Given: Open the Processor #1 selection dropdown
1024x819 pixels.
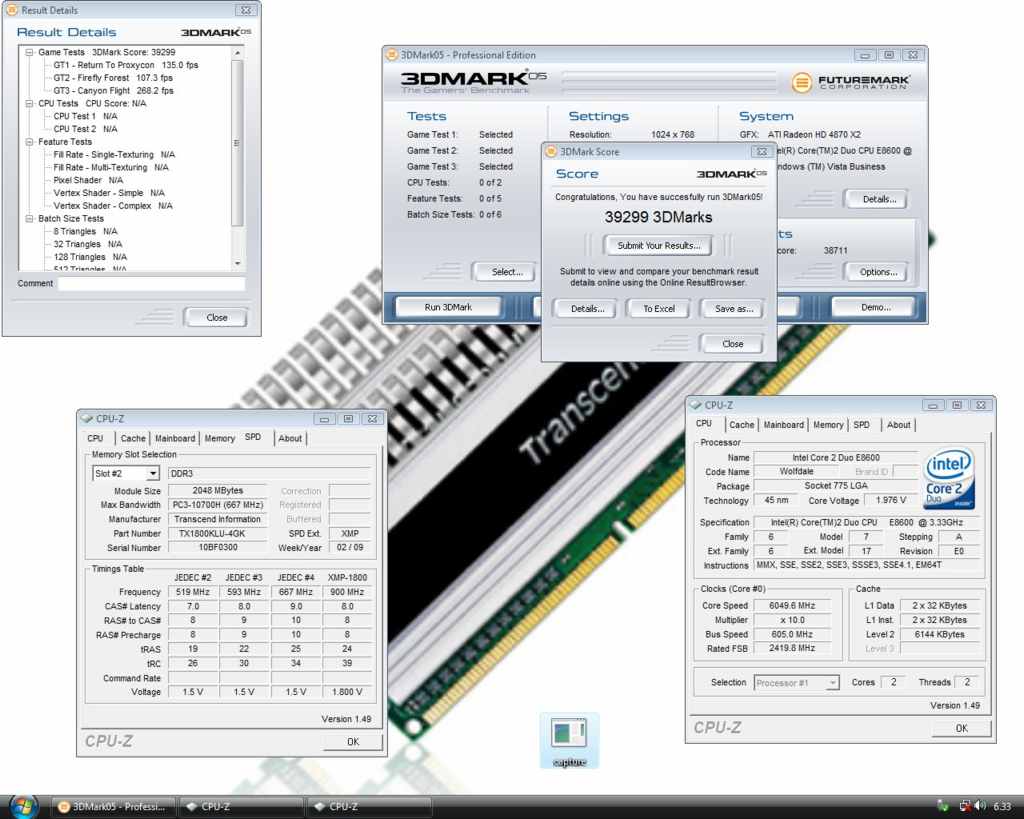Looking at the screenshot, I should click(832, 682).
